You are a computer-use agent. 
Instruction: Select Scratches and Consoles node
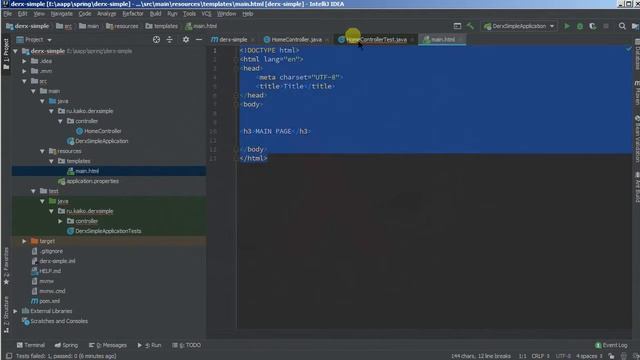coord(55,321)
